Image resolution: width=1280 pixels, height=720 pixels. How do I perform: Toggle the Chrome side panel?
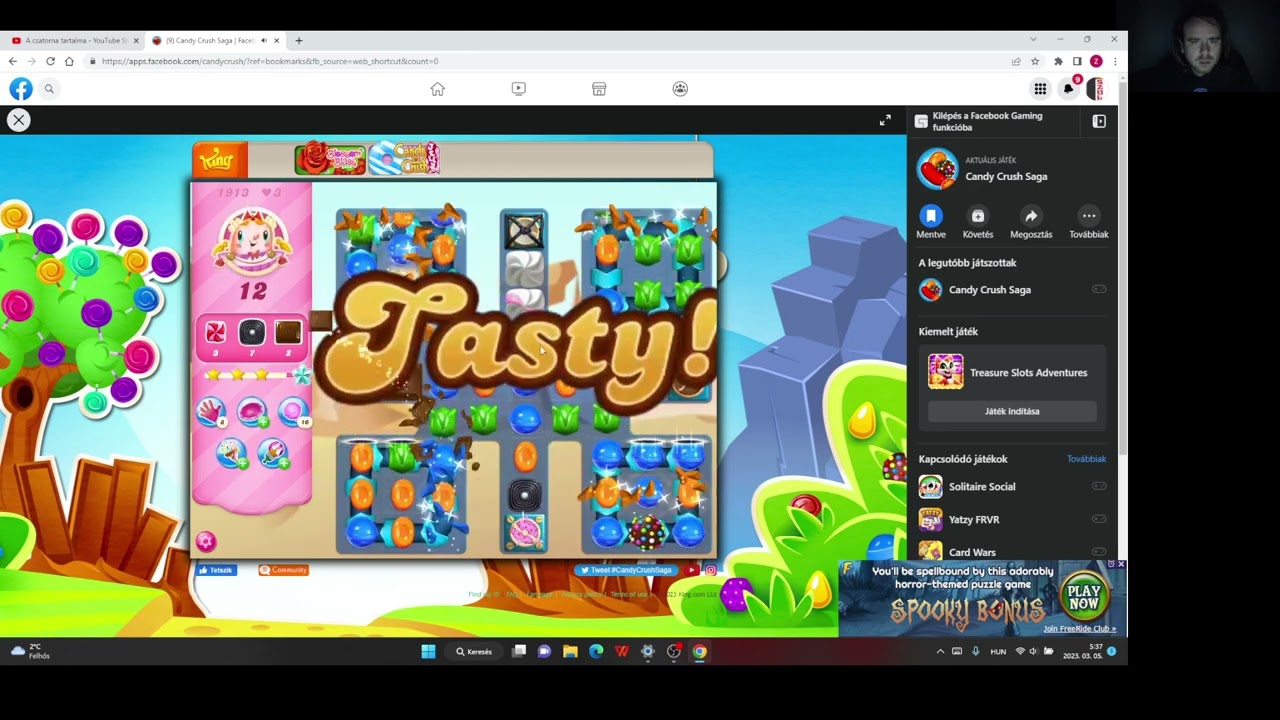coord(1077,61)
